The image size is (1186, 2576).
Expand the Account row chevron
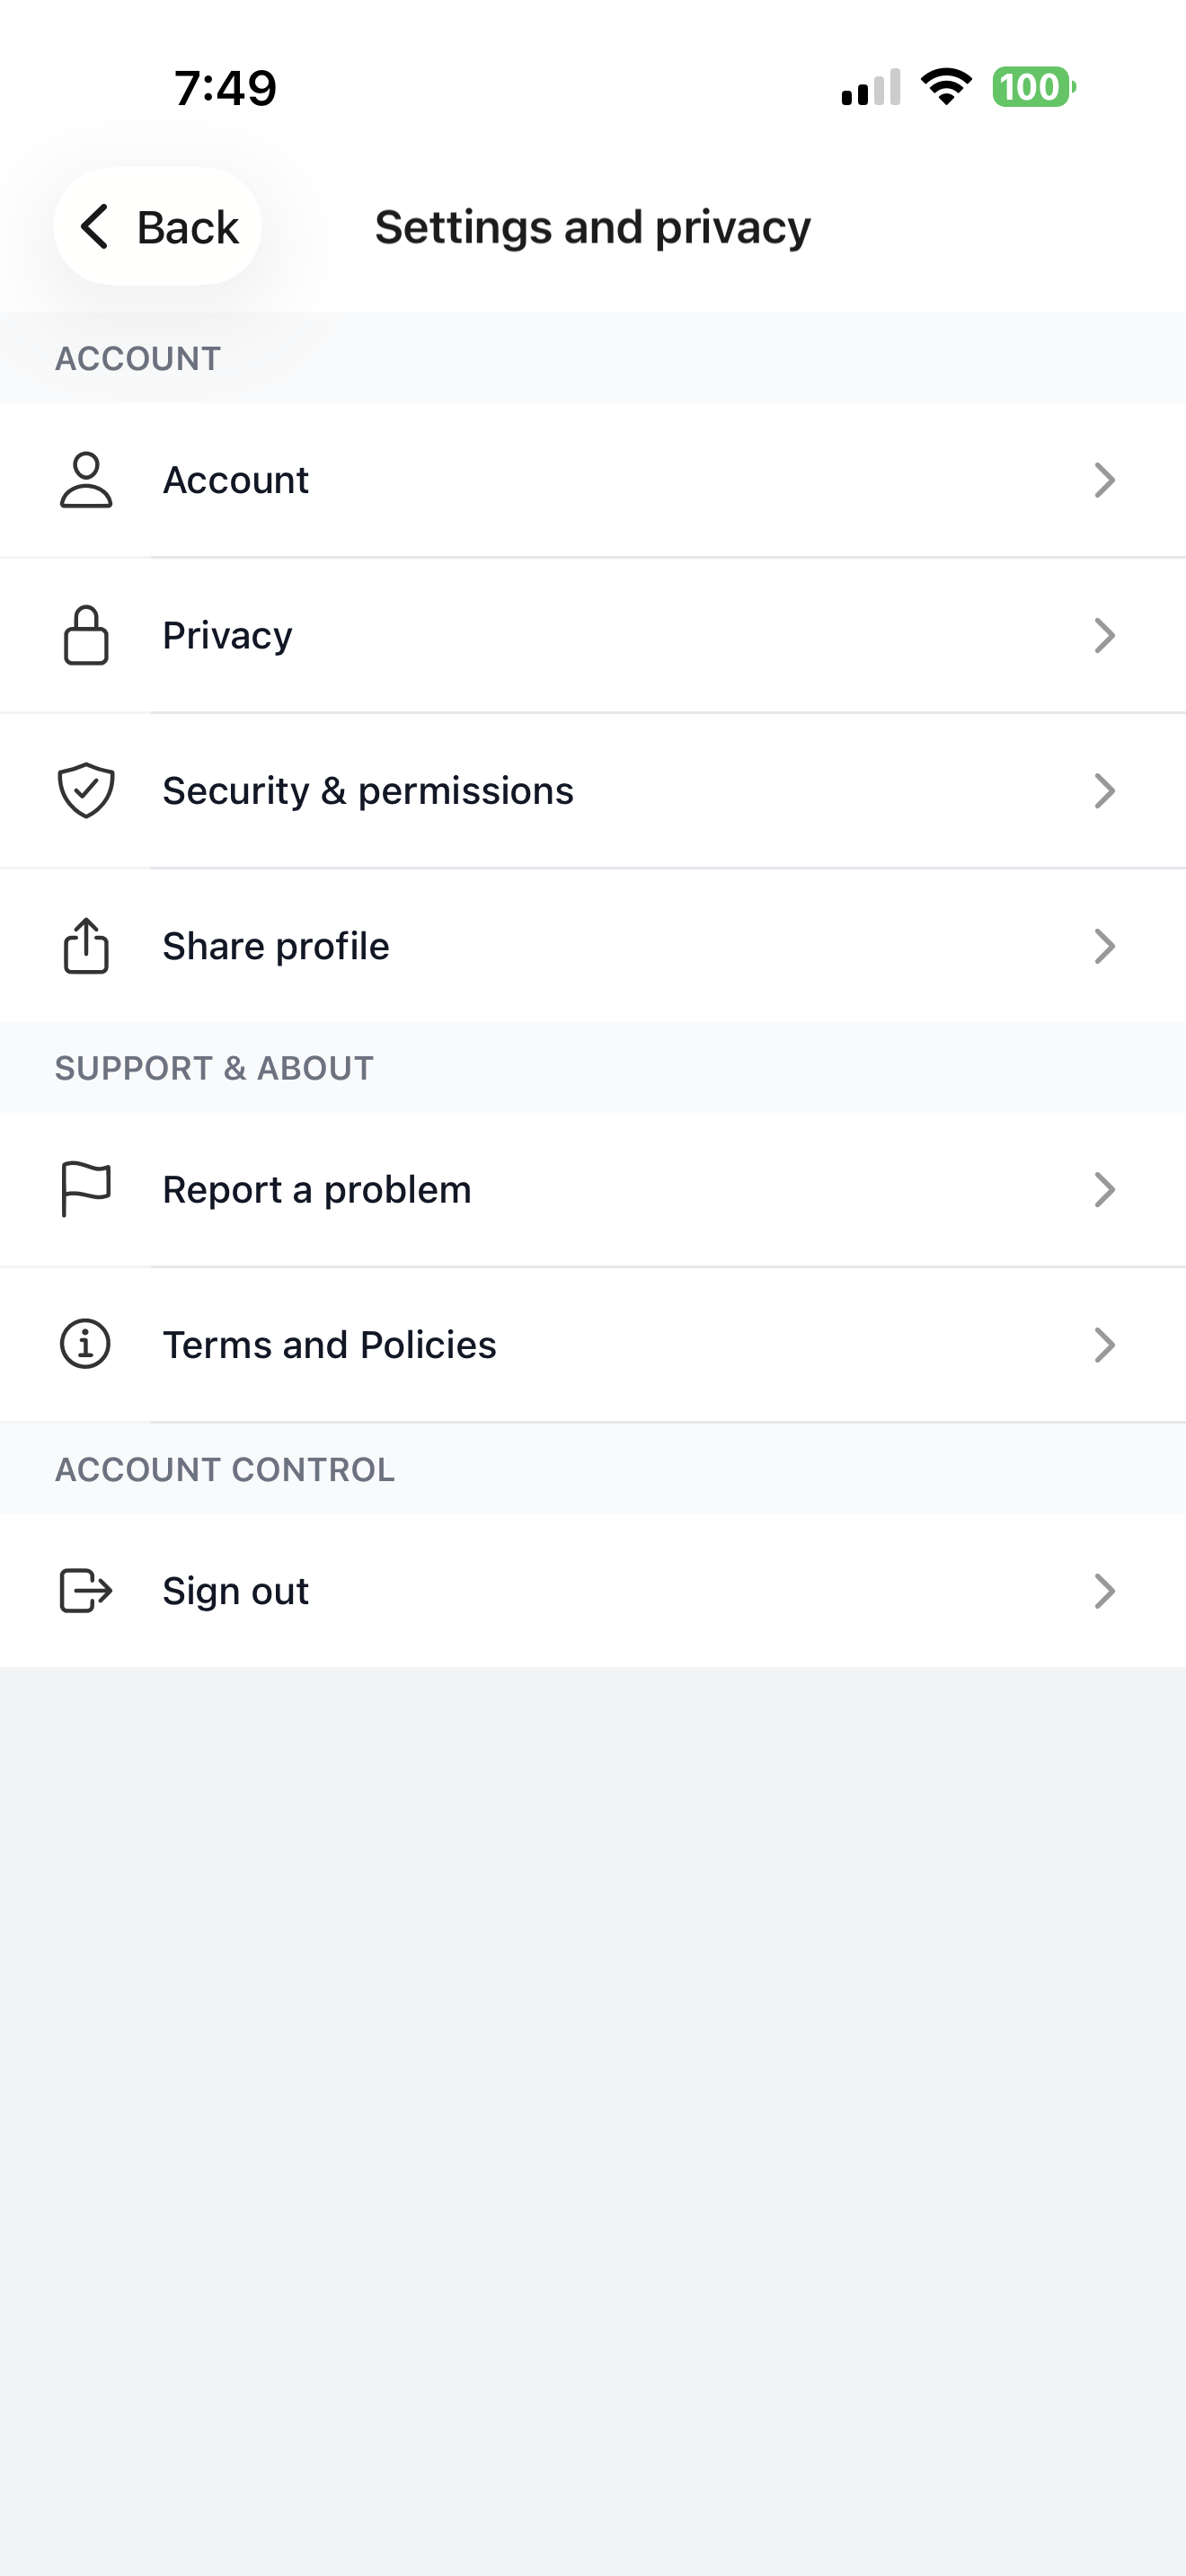pyautogui.click(x=1104, y=480)
